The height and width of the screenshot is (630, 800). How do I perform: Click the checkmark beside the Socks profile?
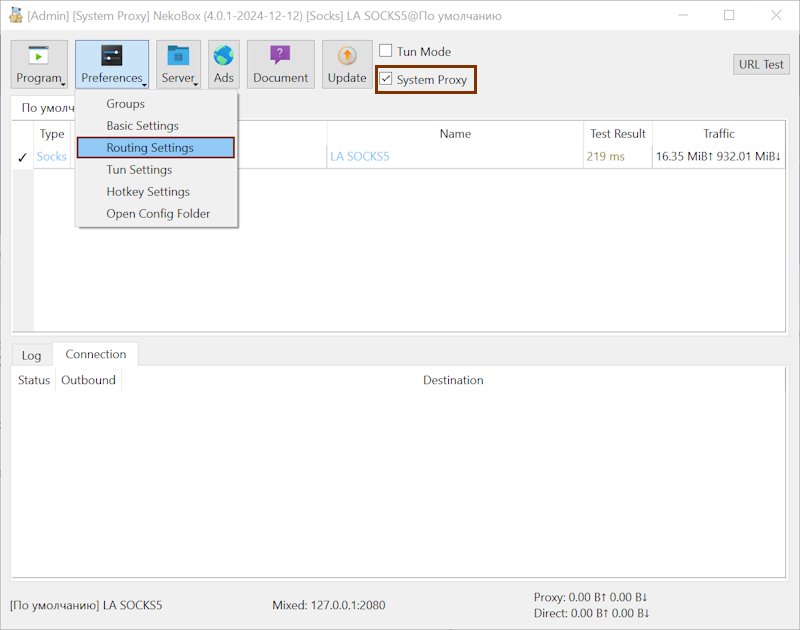(22, 157)
